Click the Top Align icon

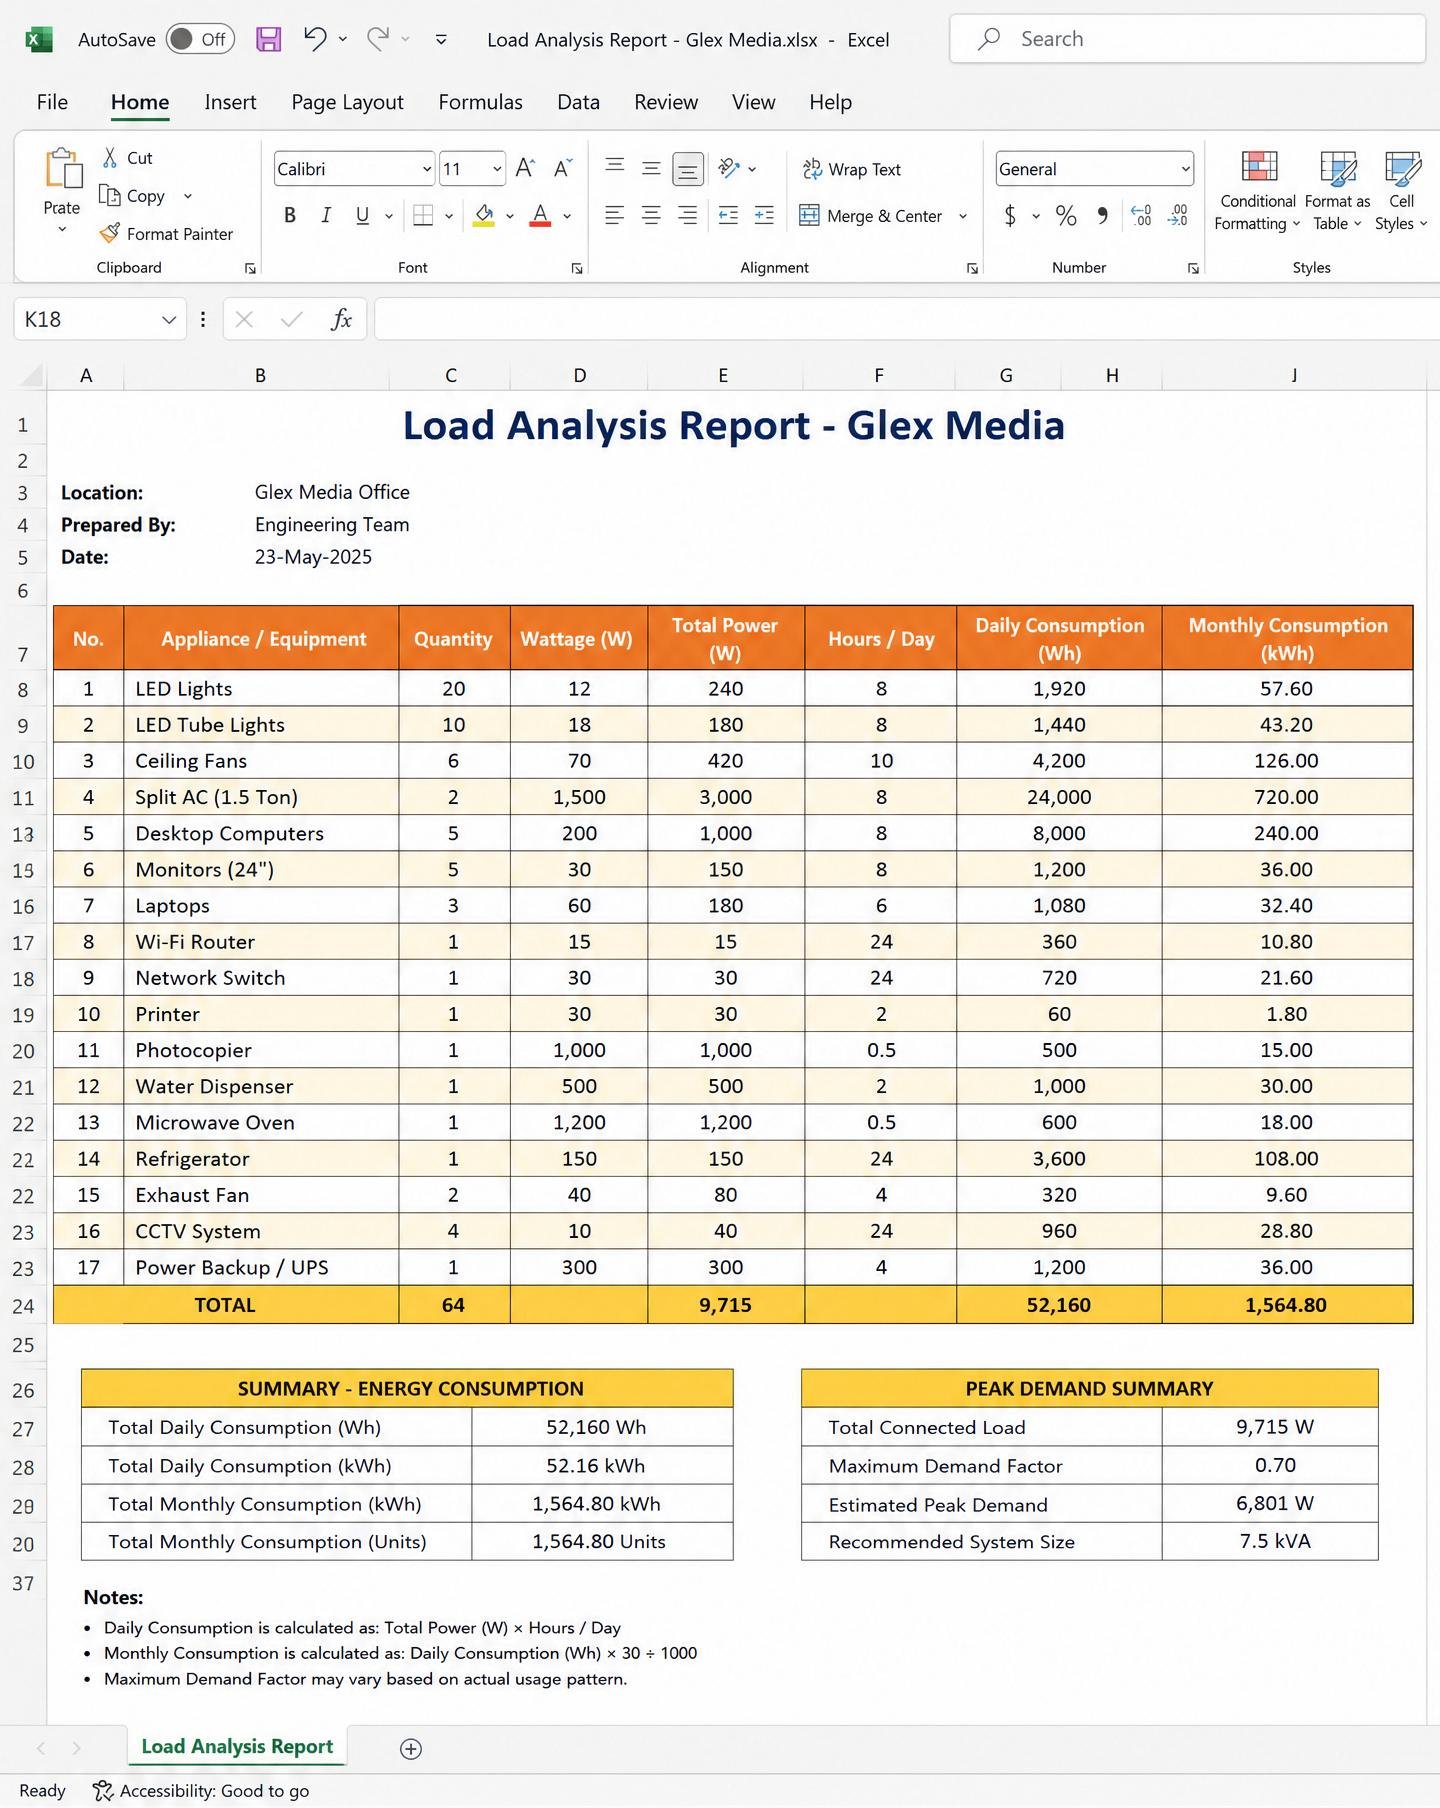tap(615, 168)
